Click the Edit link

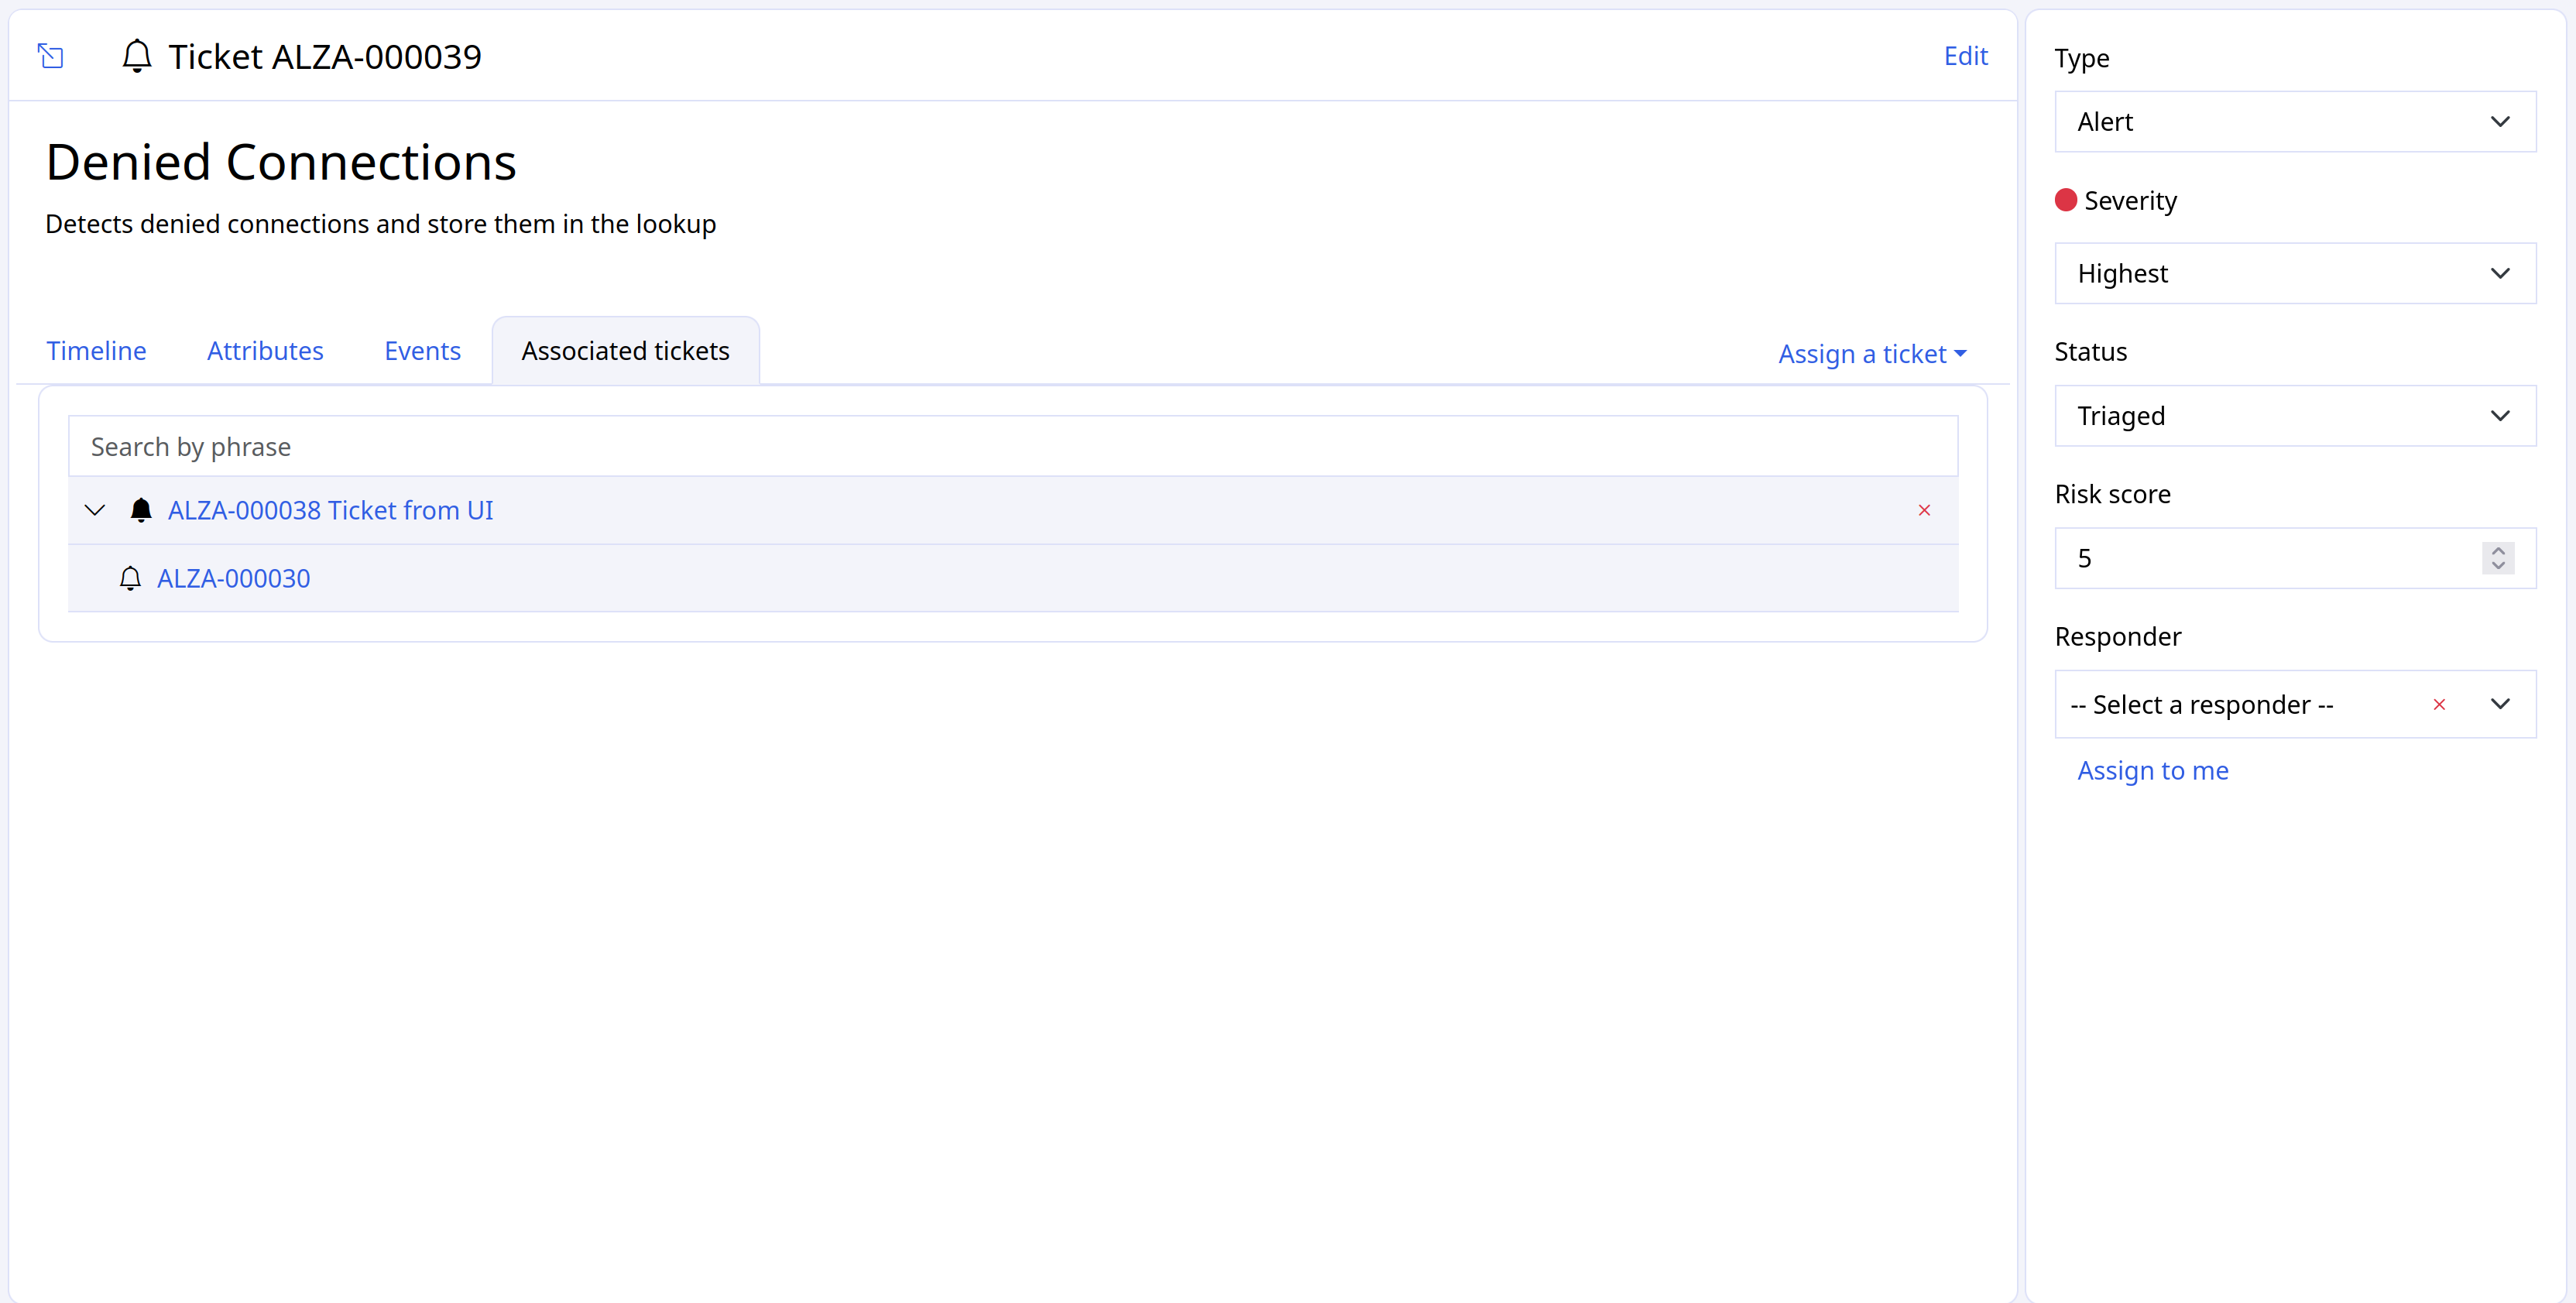point(1965,56)
